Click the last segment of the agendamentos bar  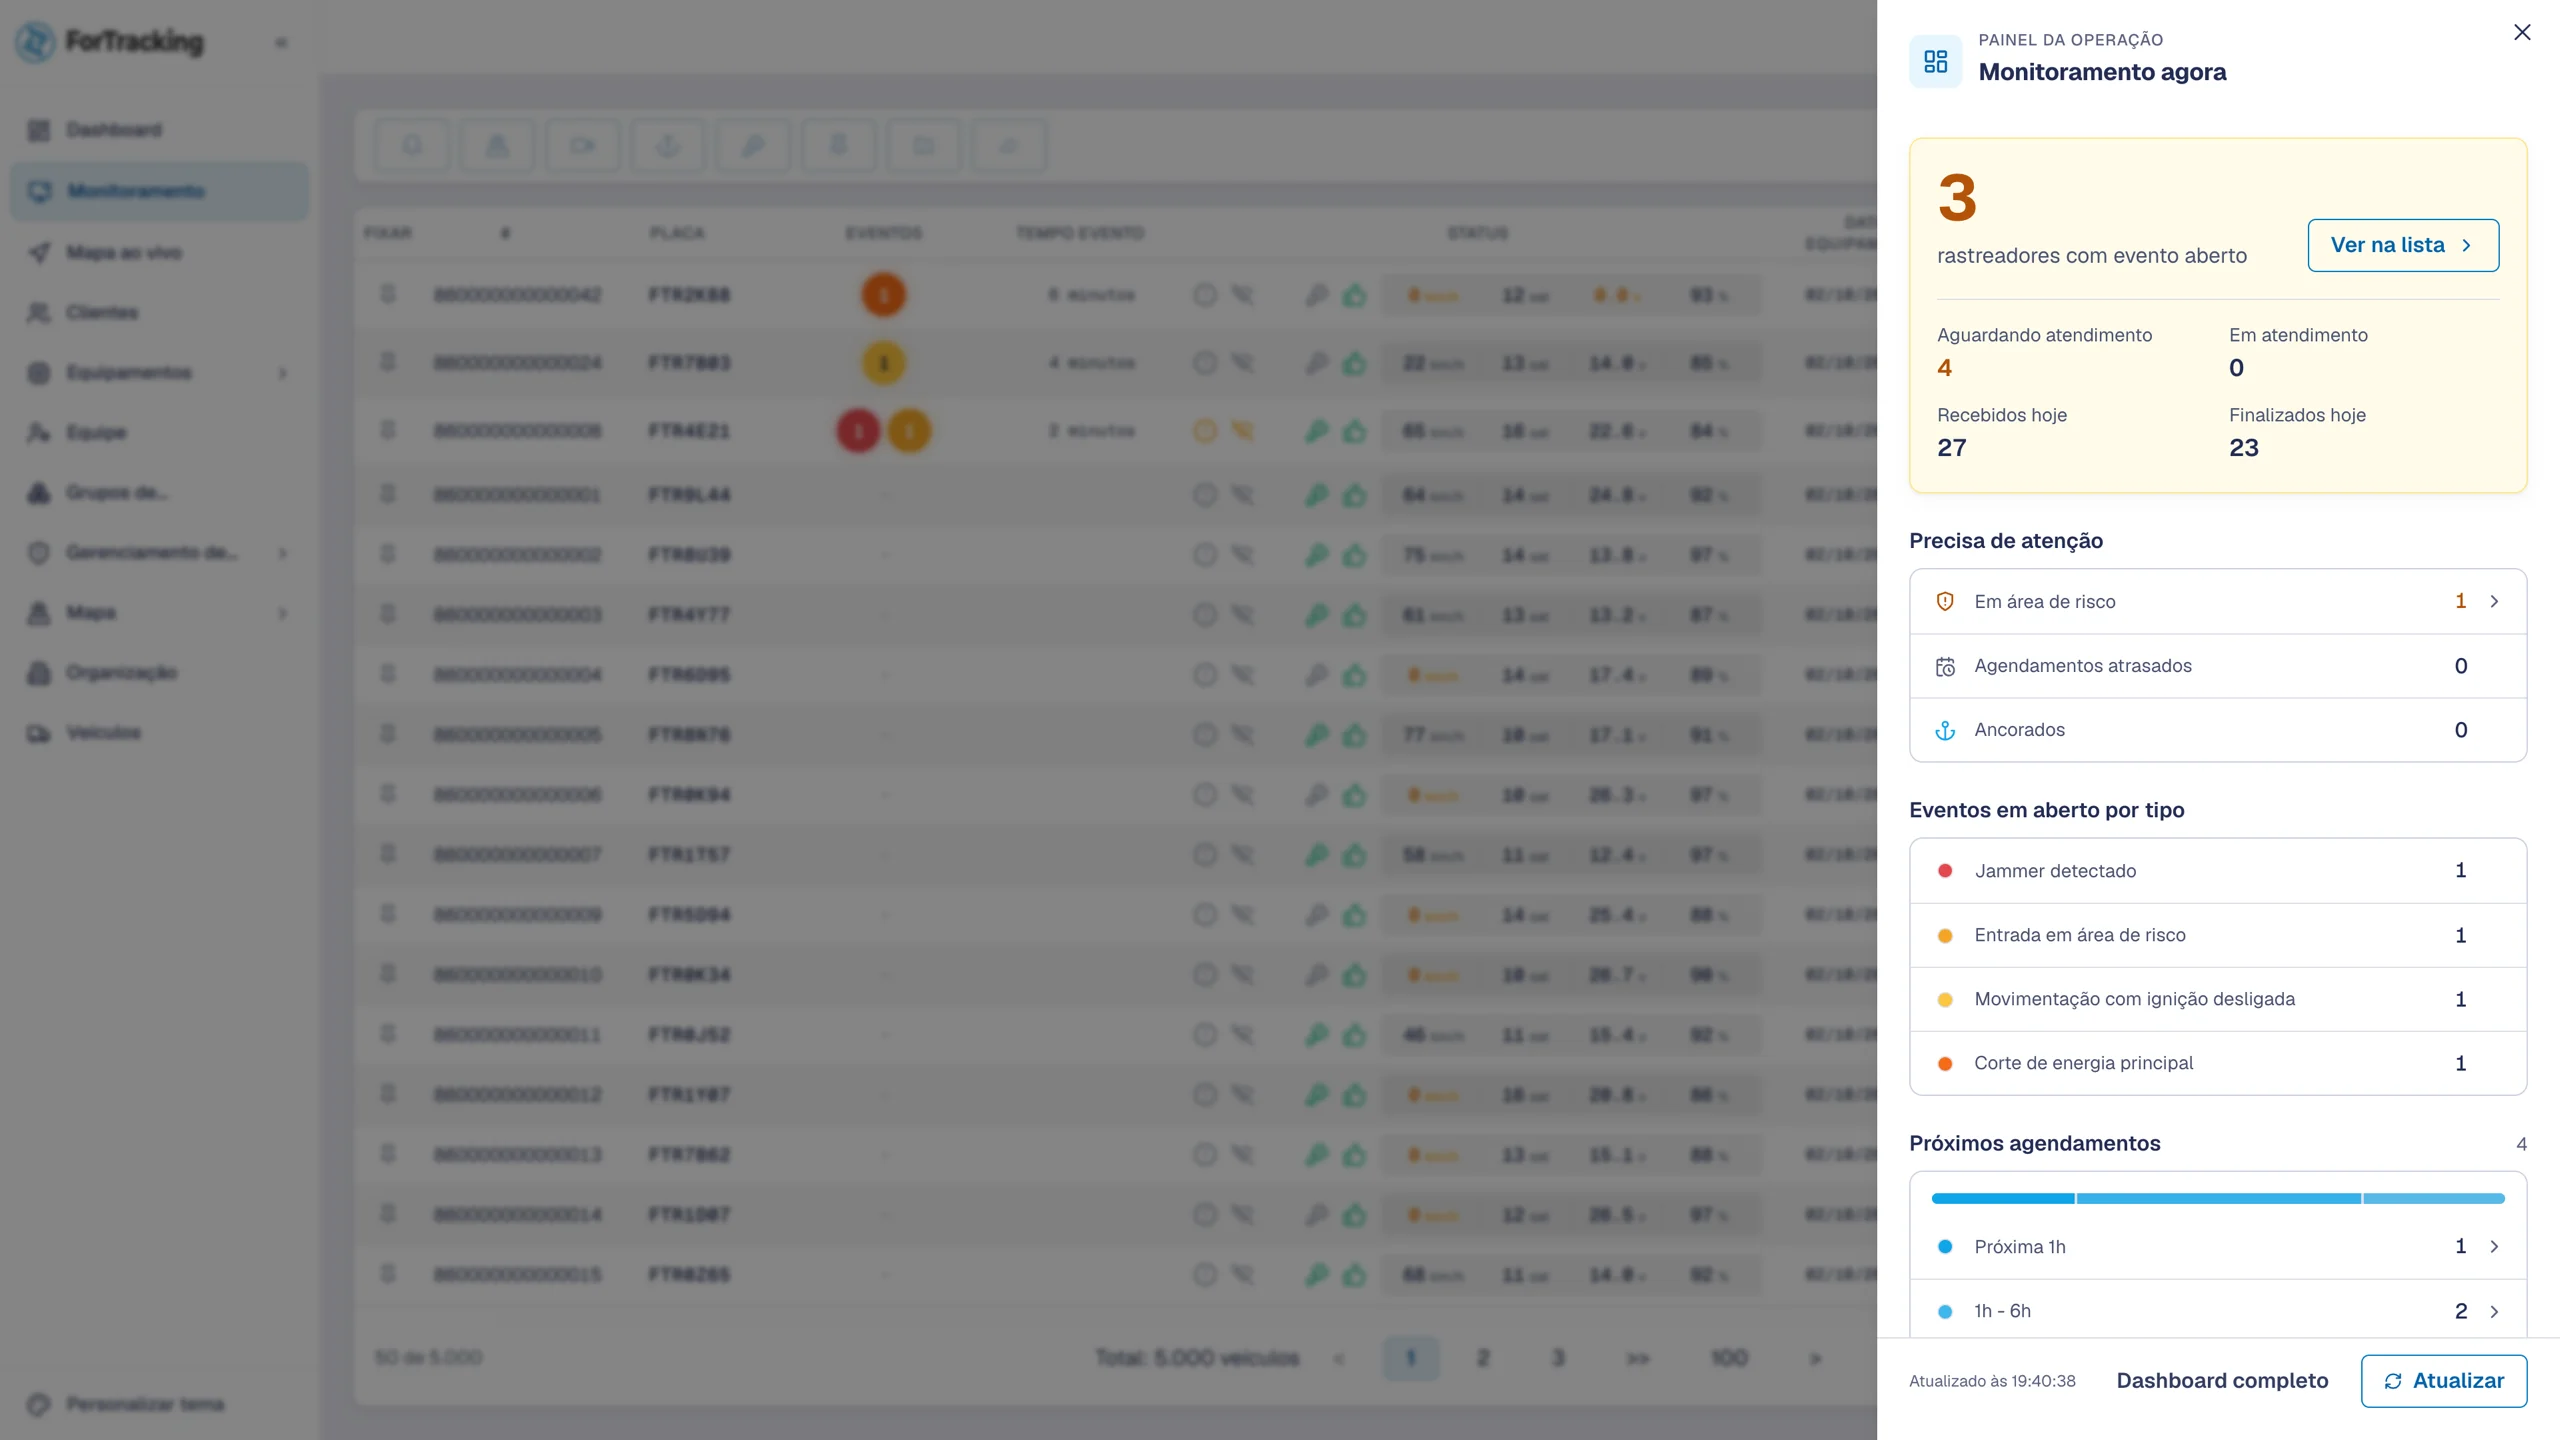pyautogui.click(x=2434, y=1198)
